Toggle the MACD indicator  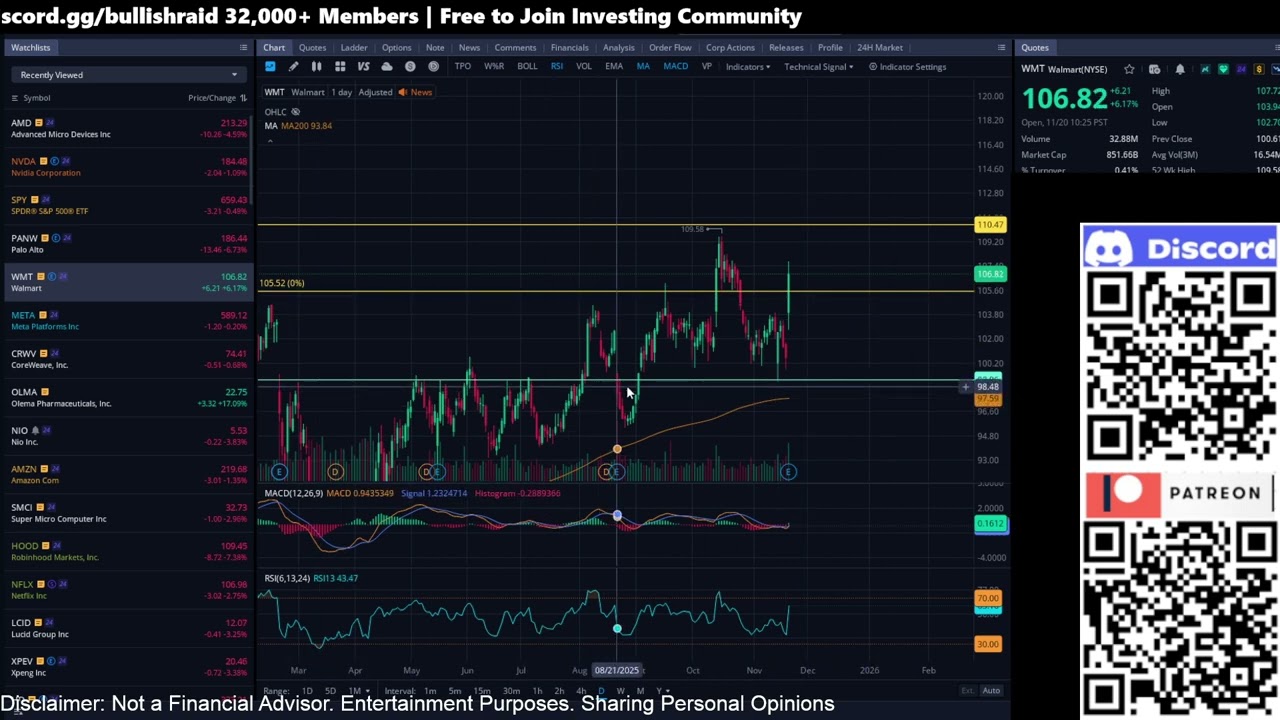pyautogui.click(x=675, y=67)
